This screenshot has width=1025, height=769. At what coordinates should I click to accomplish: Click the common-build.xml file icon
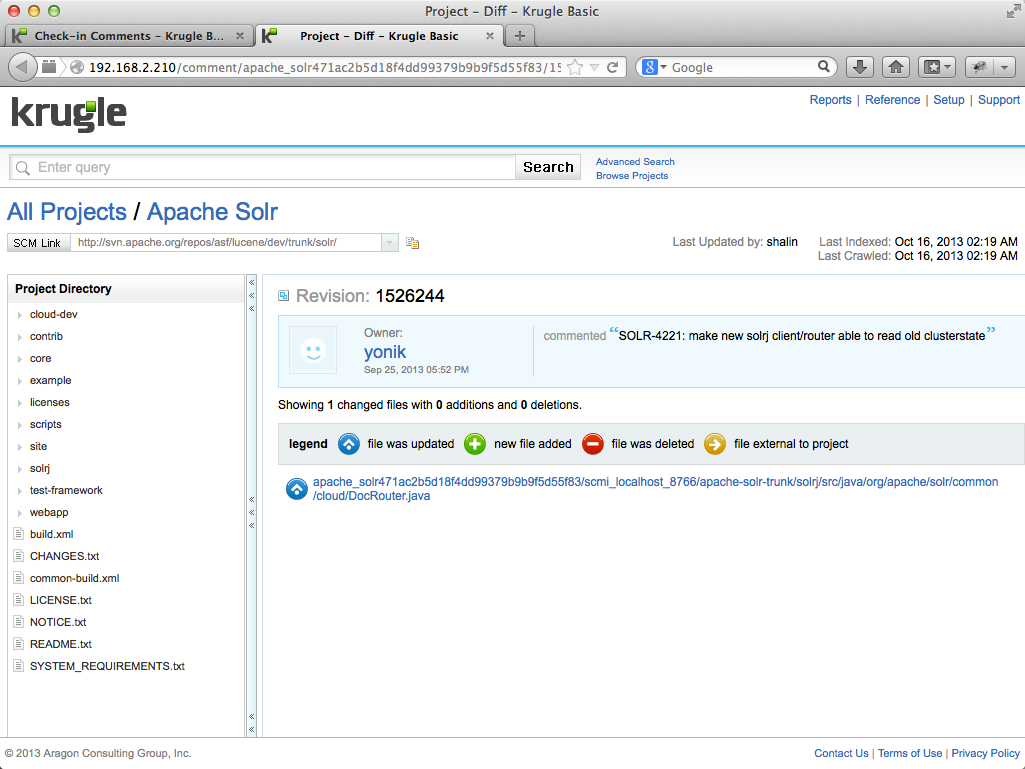pos(19,578)
